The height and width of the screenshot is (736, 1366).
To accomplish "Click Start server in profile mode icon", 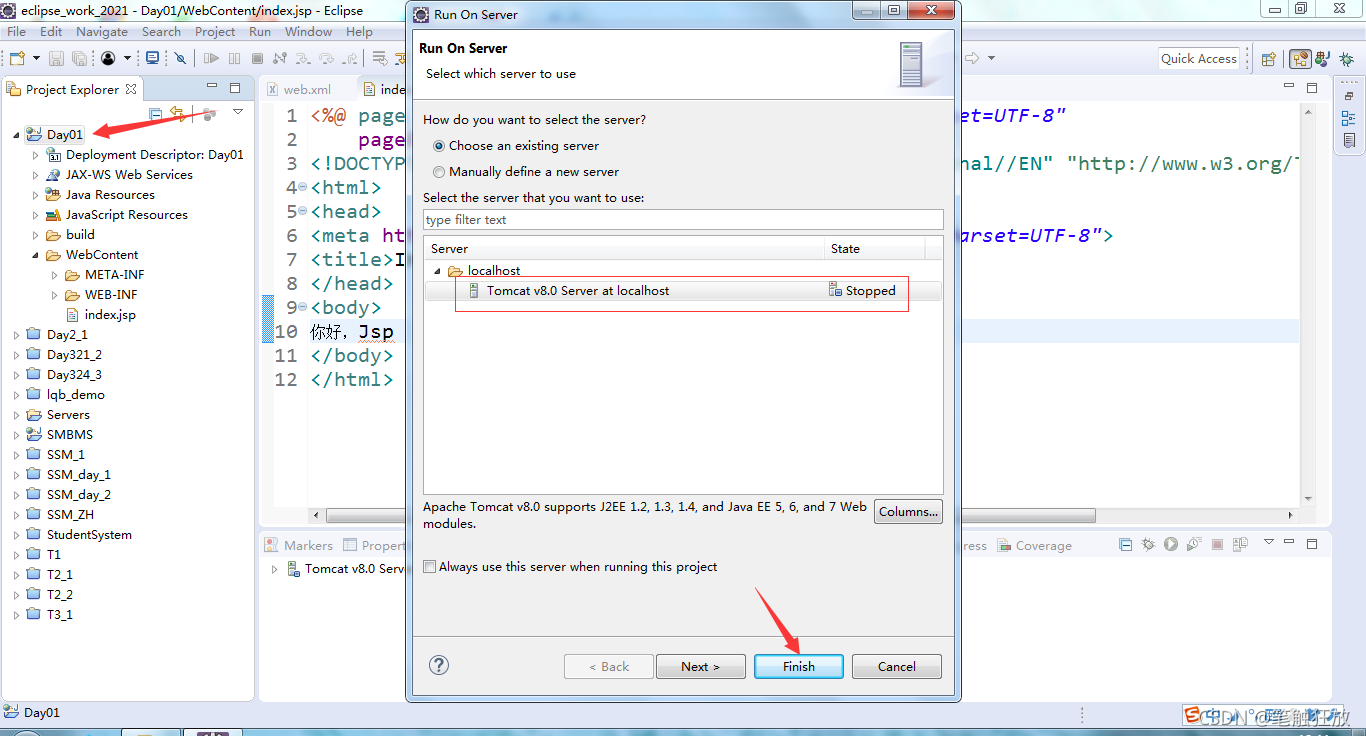I will point(1194,544).
